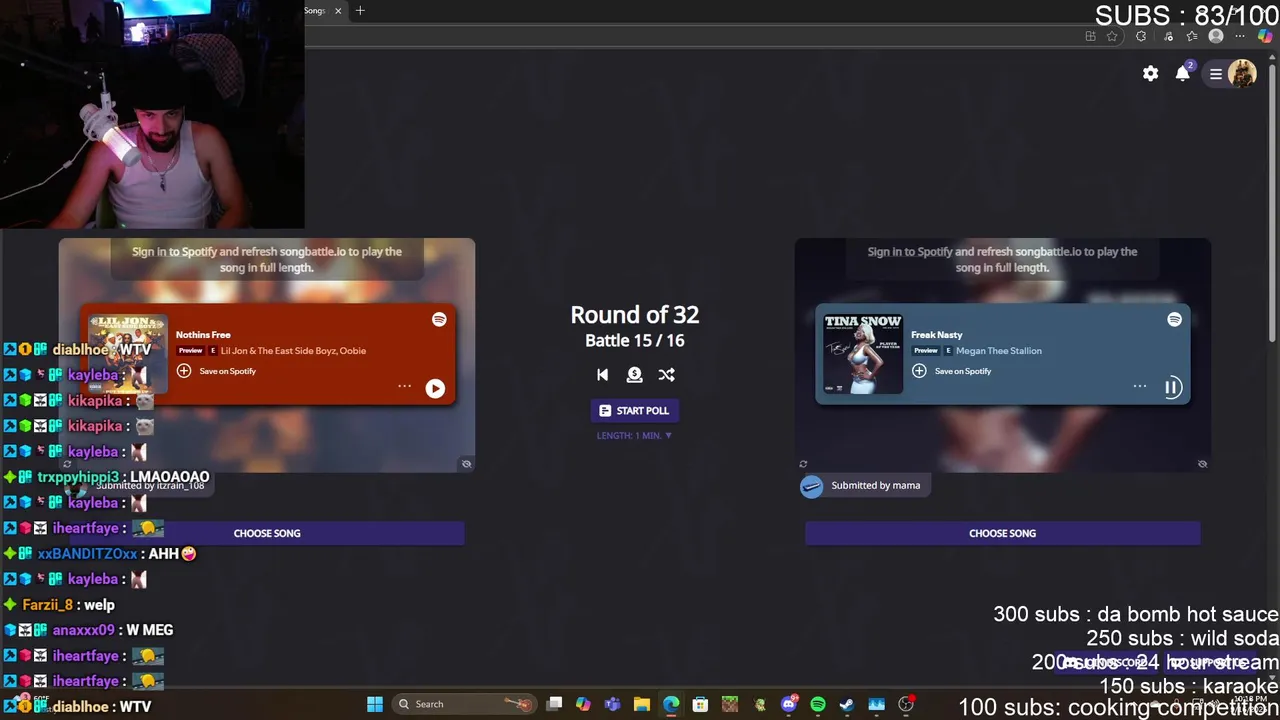Open Task View on the taskbar
This screenshot has height=720, width=1280.
point(555,704)
